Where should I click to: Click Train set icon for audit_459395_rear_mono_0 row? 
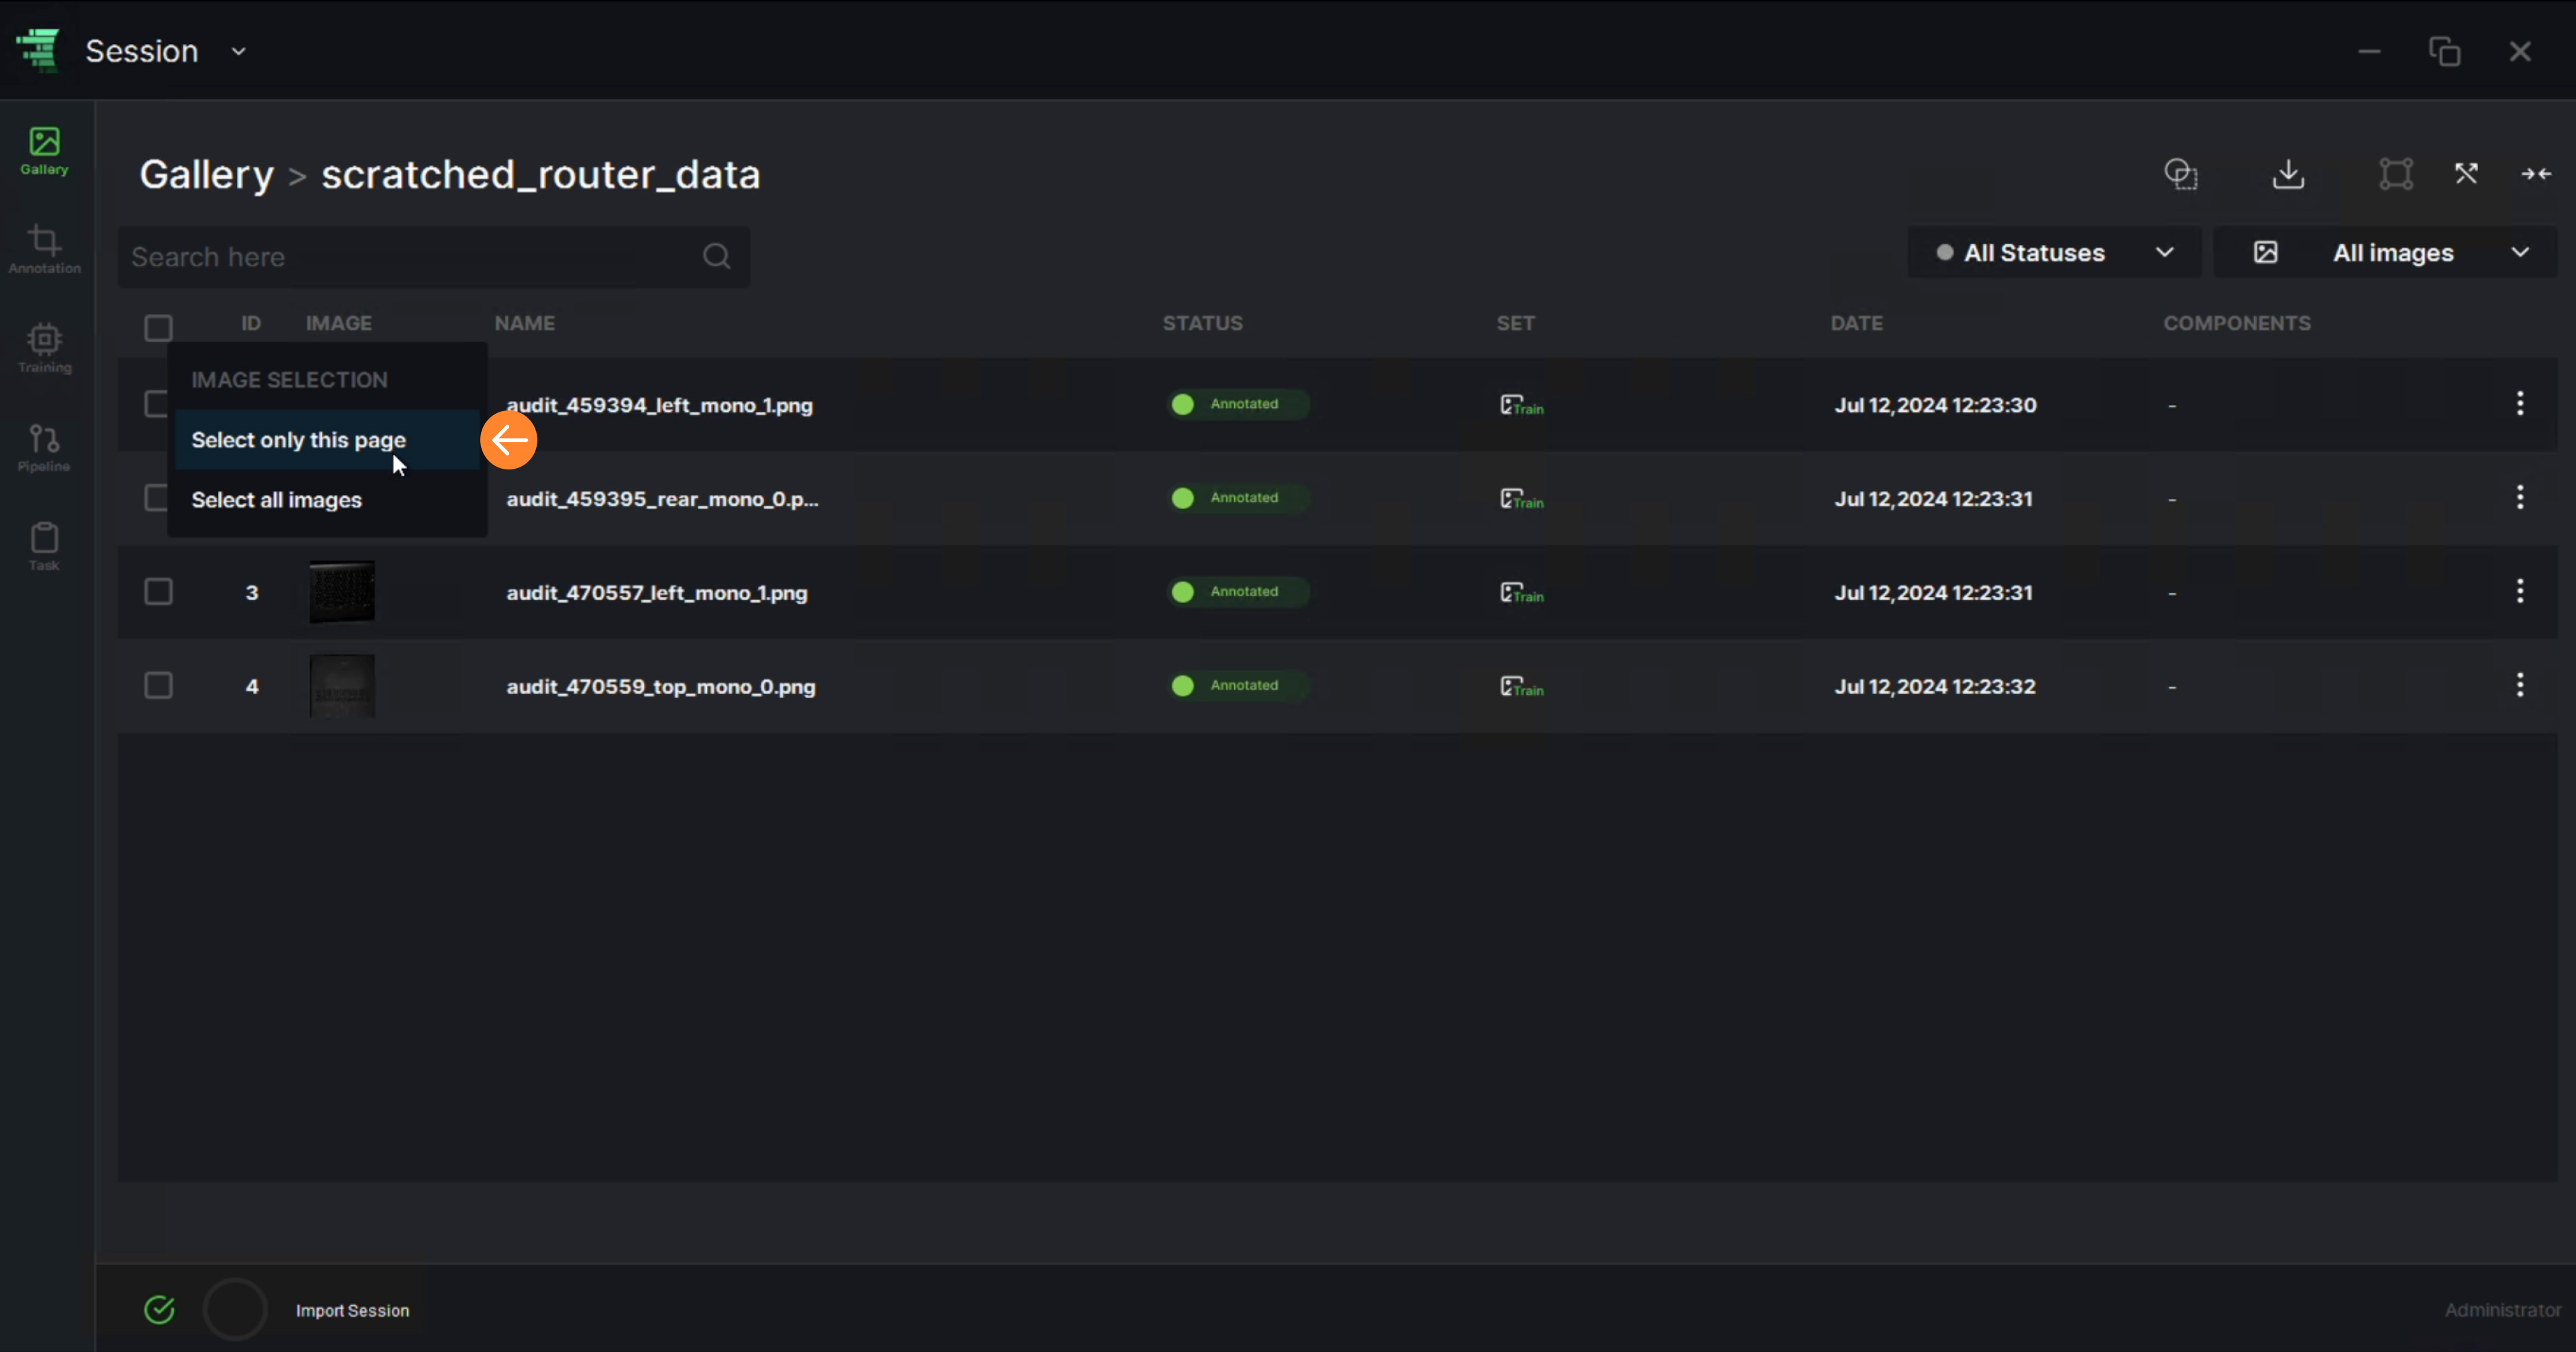pyautogui.click(x=1521, y=499)
